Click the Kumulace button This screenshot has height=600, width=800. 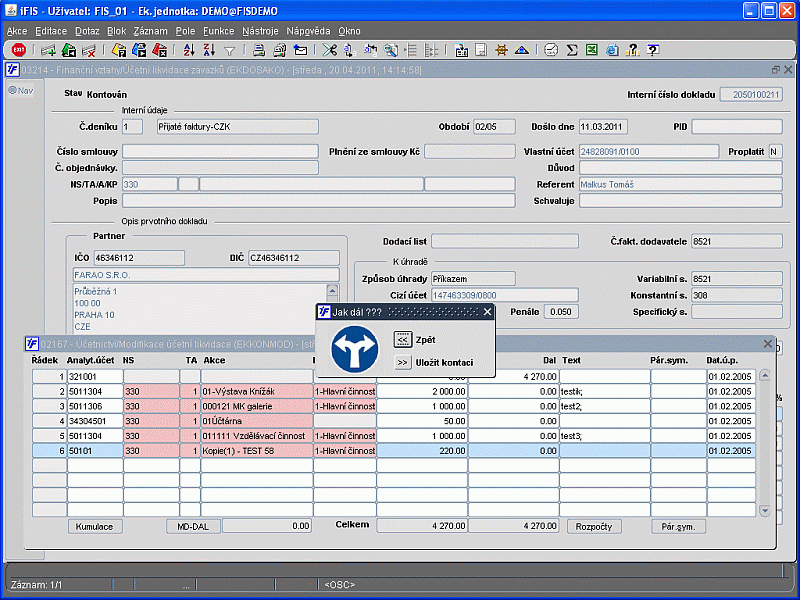point(96,526)
